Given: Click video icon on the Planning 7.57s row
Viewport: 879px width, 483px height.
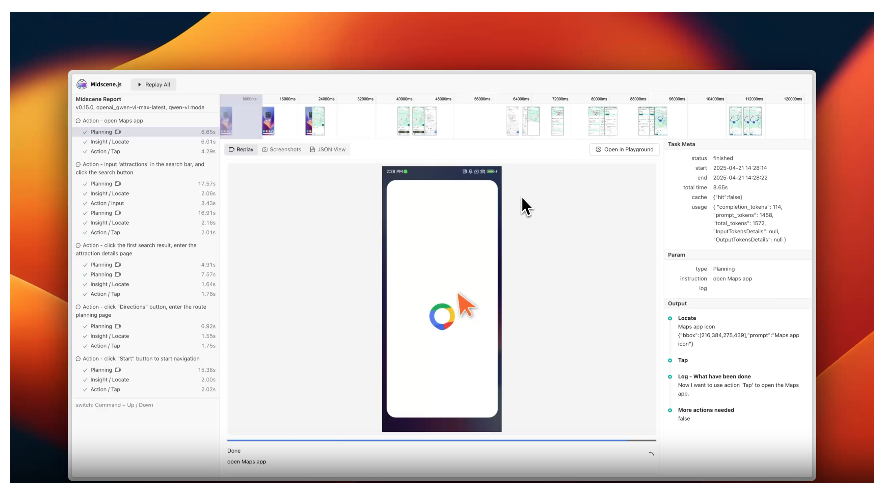Looking at the screenshot, I should [118, 275].
